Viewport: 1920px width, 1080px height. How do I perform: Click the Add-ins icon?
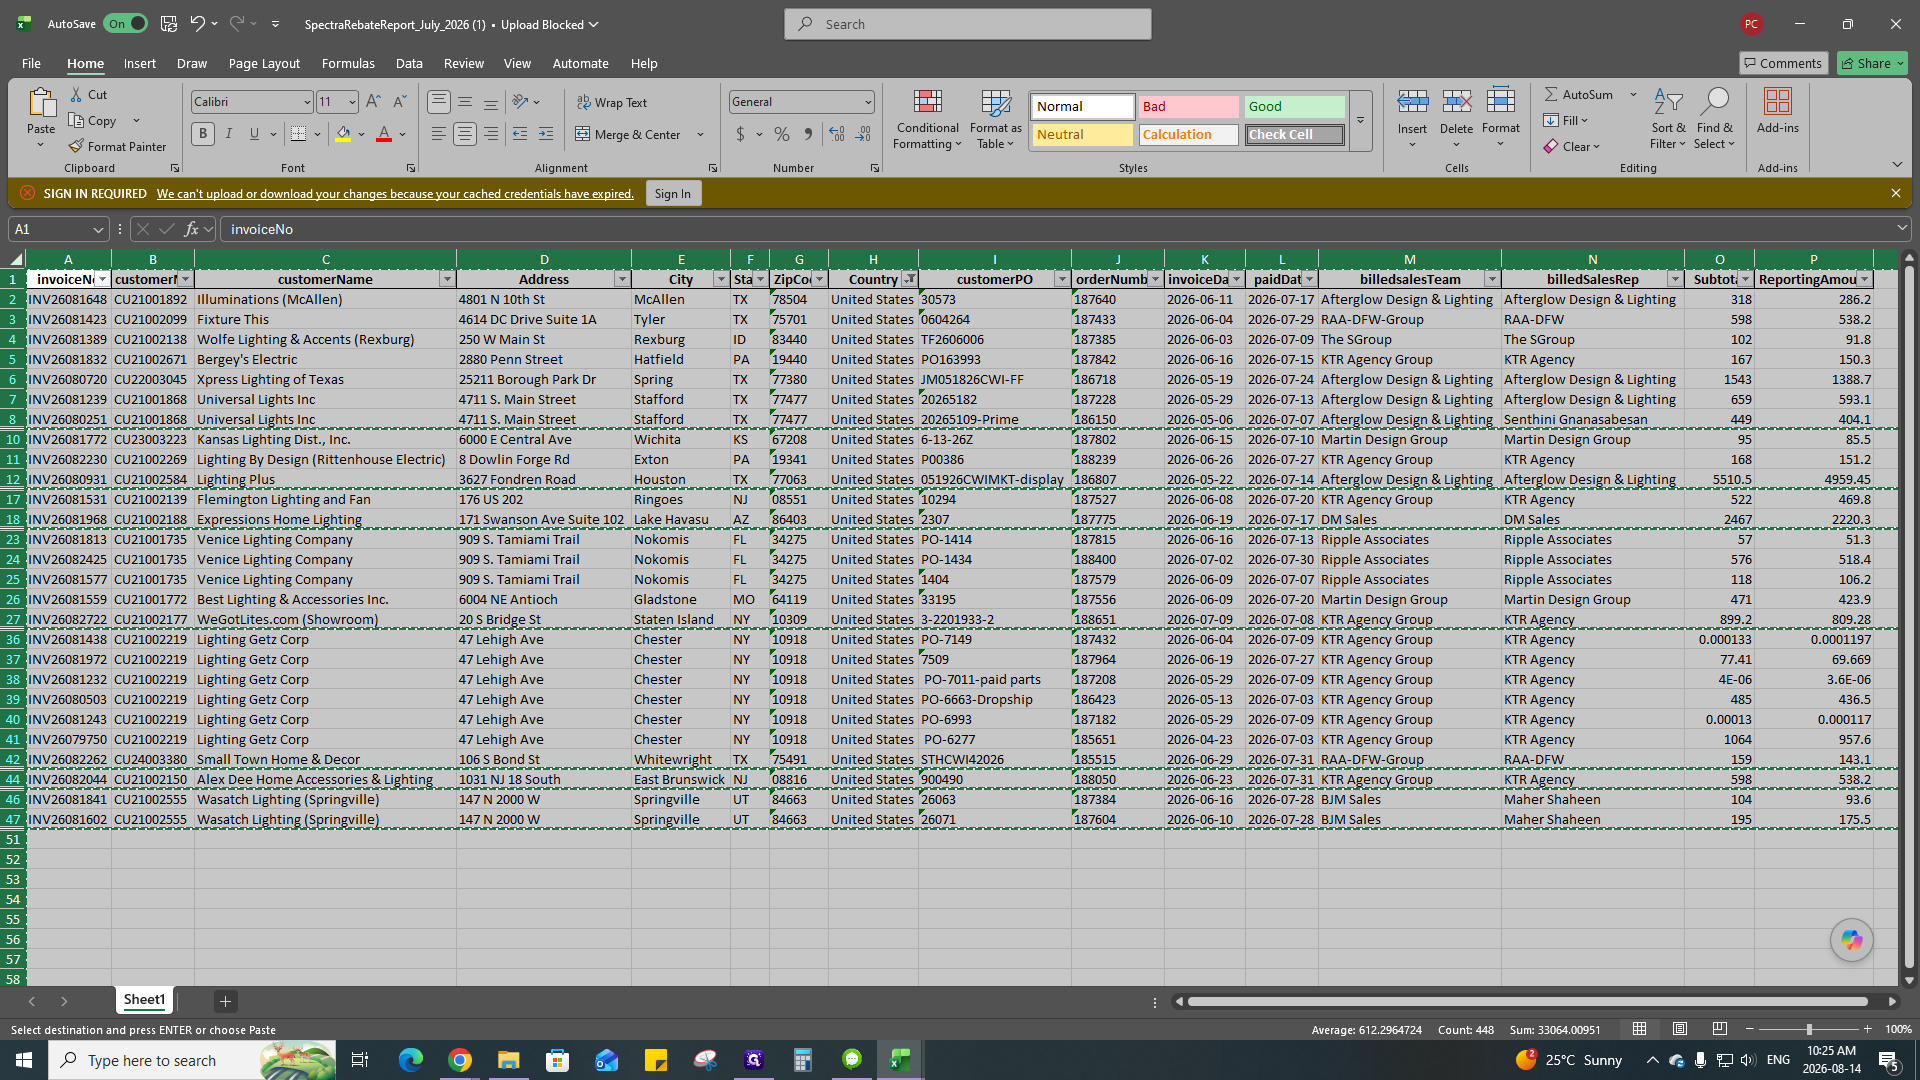point(1777,101)
